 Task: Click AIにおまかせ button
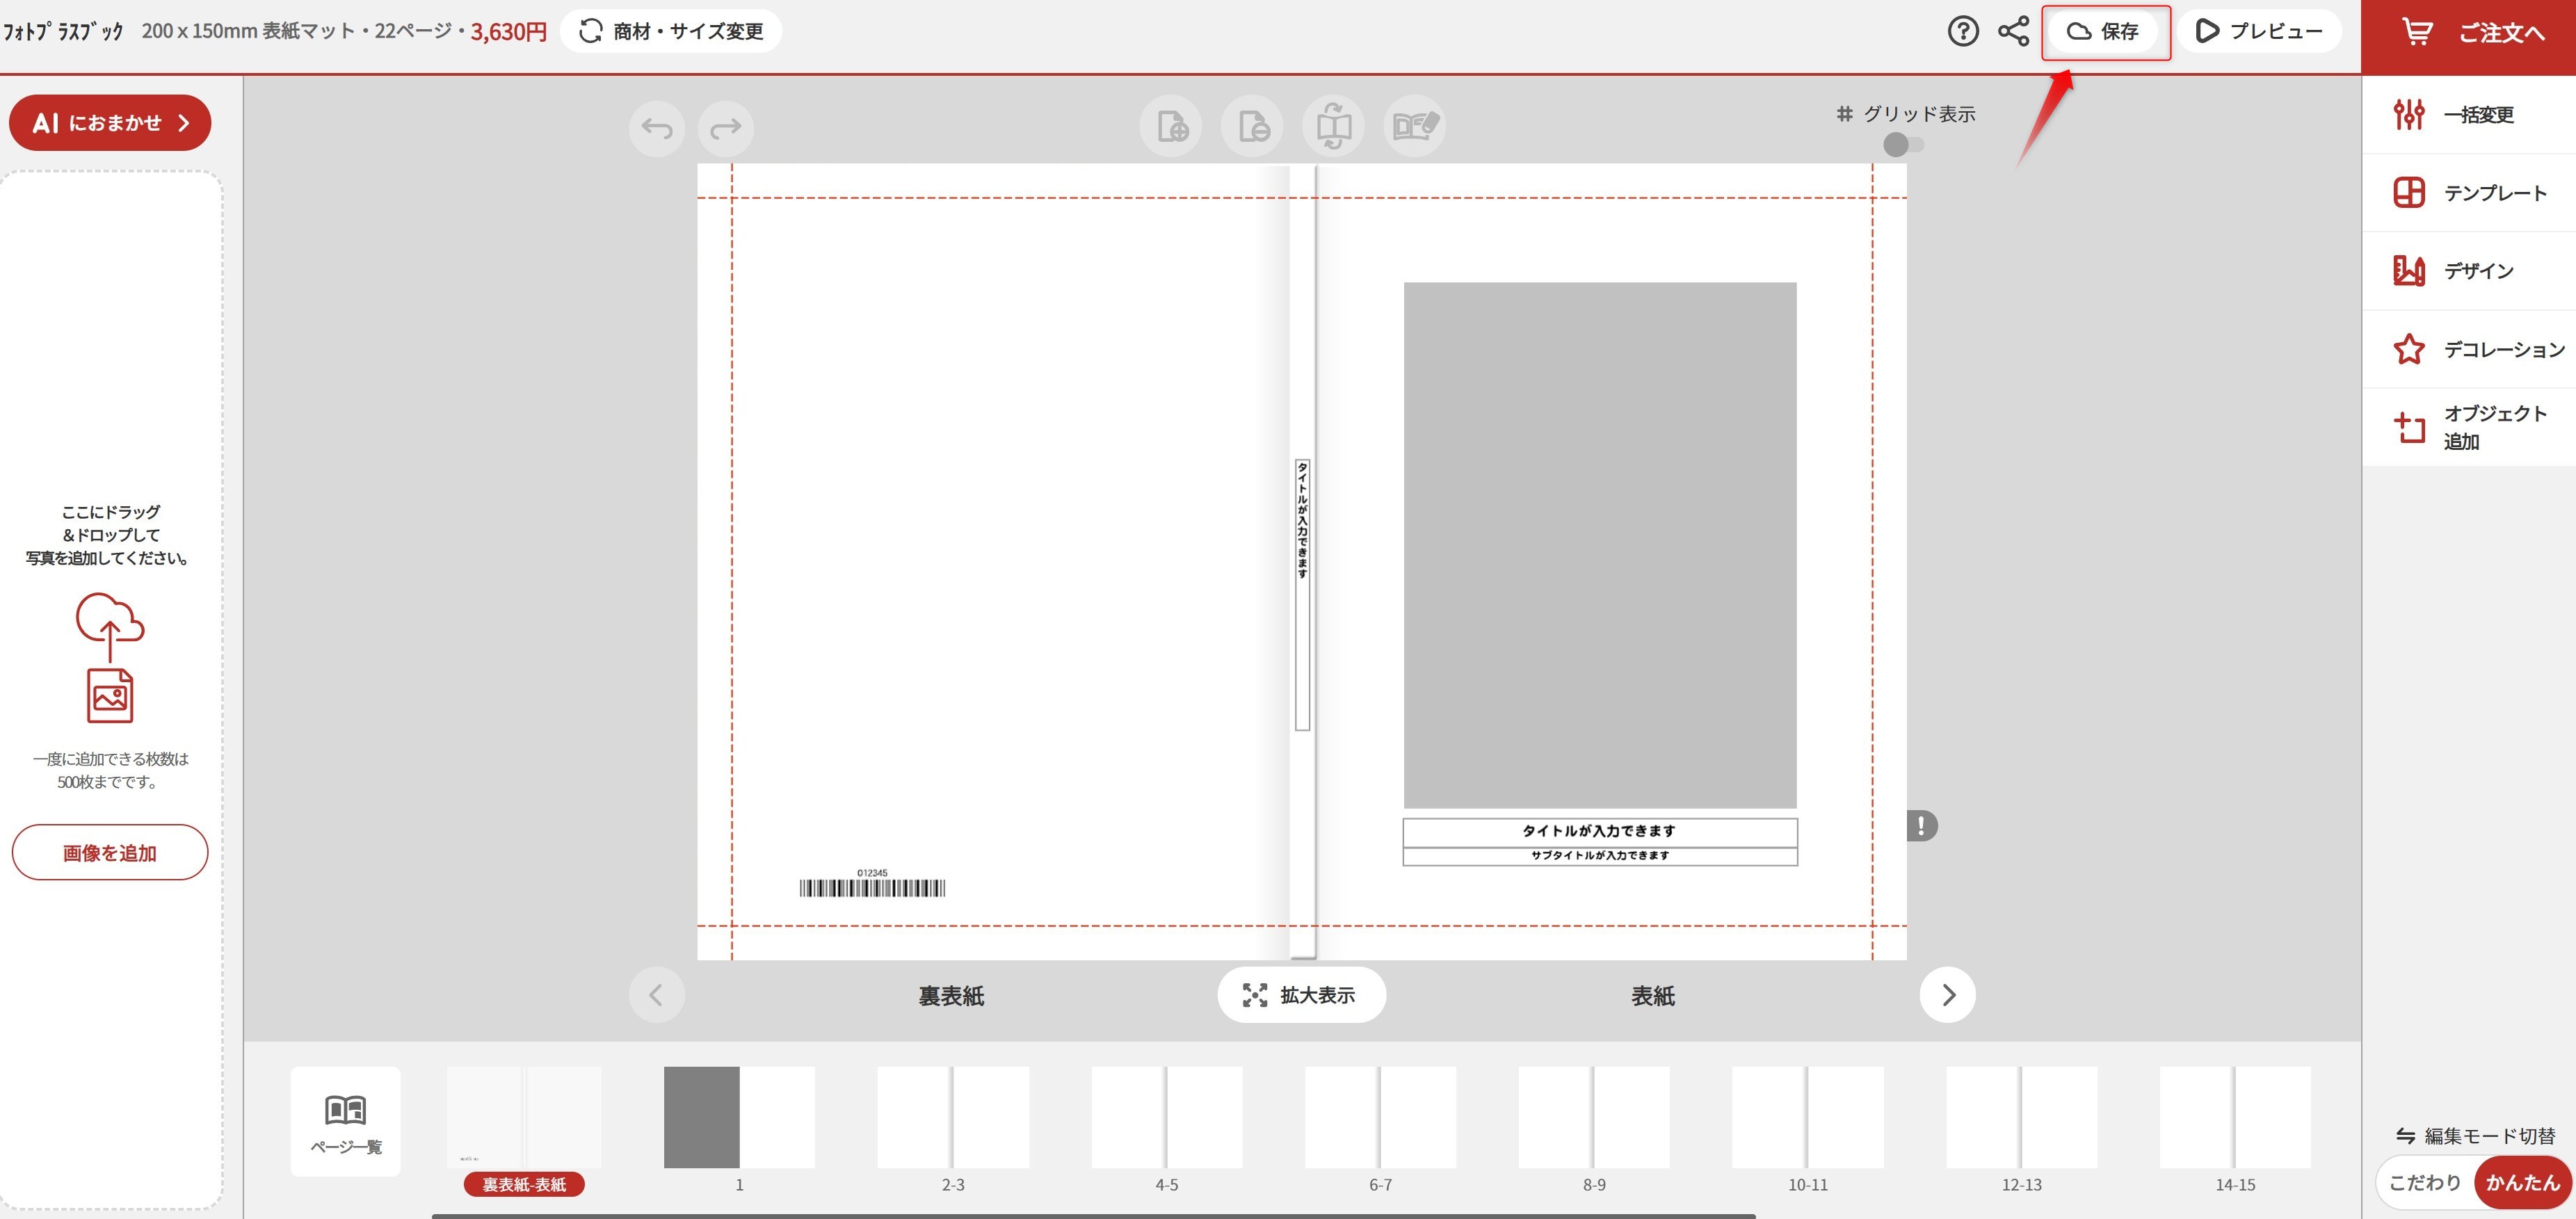[x=110, y=123]
